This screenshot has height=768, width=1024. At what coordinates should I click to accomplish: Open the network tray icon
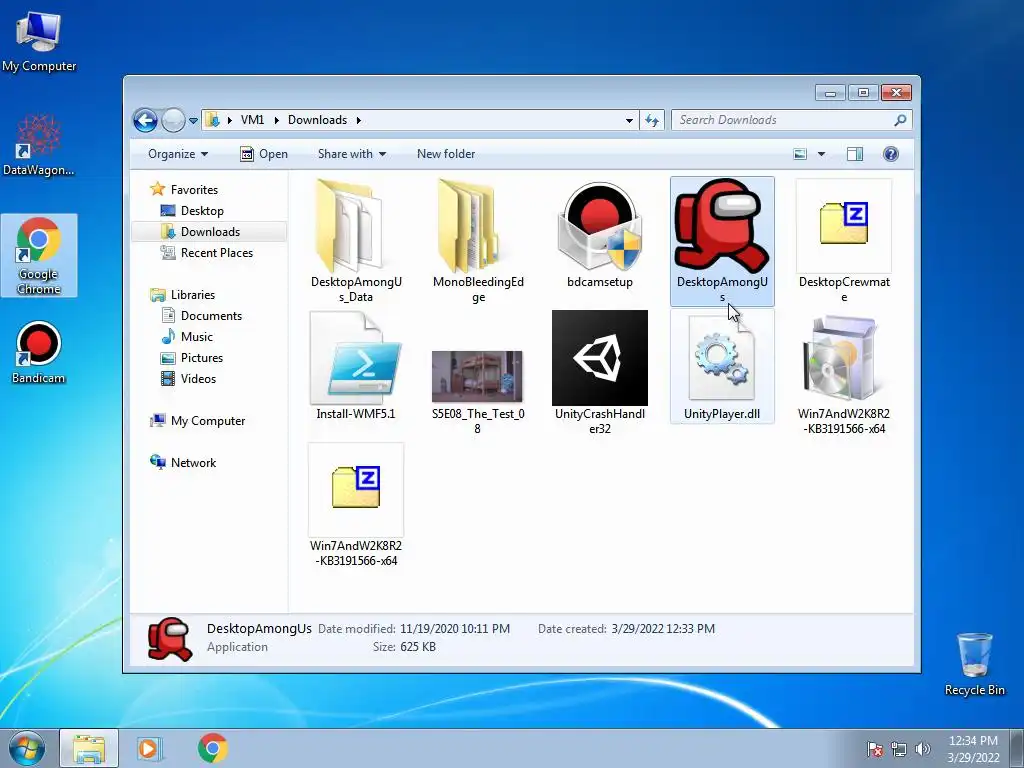899,749
